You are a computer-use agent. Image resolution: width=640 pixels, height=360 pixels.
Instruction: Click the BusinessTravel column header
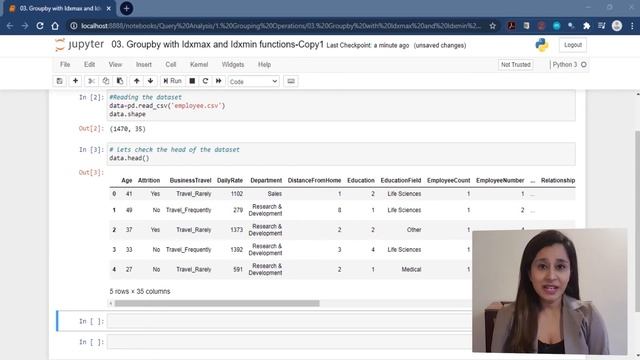(x=190, y=180)
